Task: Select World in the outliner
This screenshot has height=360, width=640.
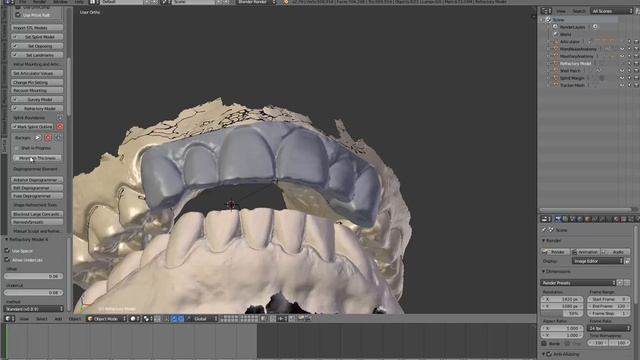Action: [x=565, y=34]
